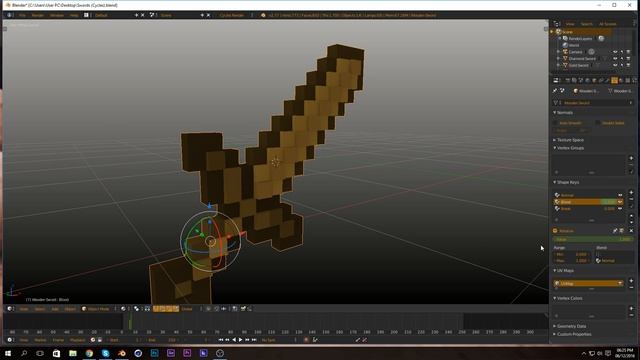Image resolution: width=640 pixels, height=360 pixels.
Task: Toggle automatic keyframe record button
Action: click(x=306, y=340)
